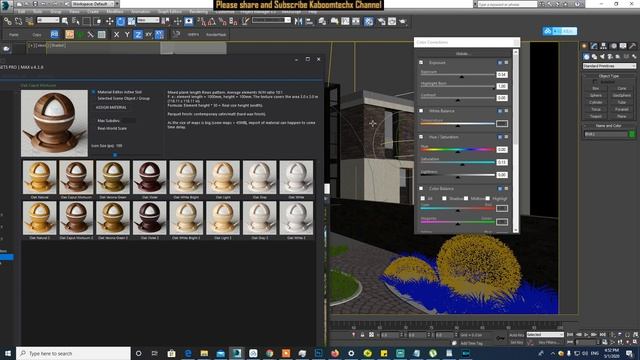Click the Teapot primitive button

pos(596,116)
